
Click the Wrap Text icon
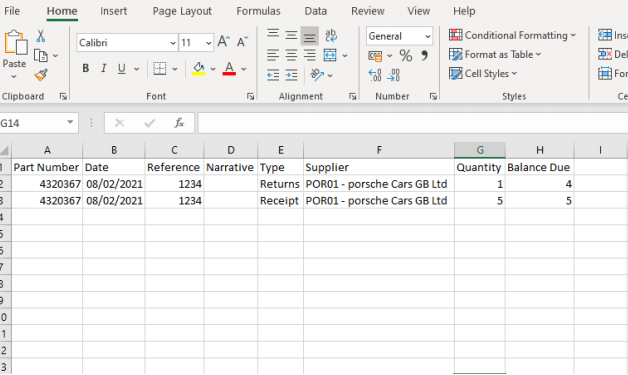pyautogui.click(x=331, y=35)
